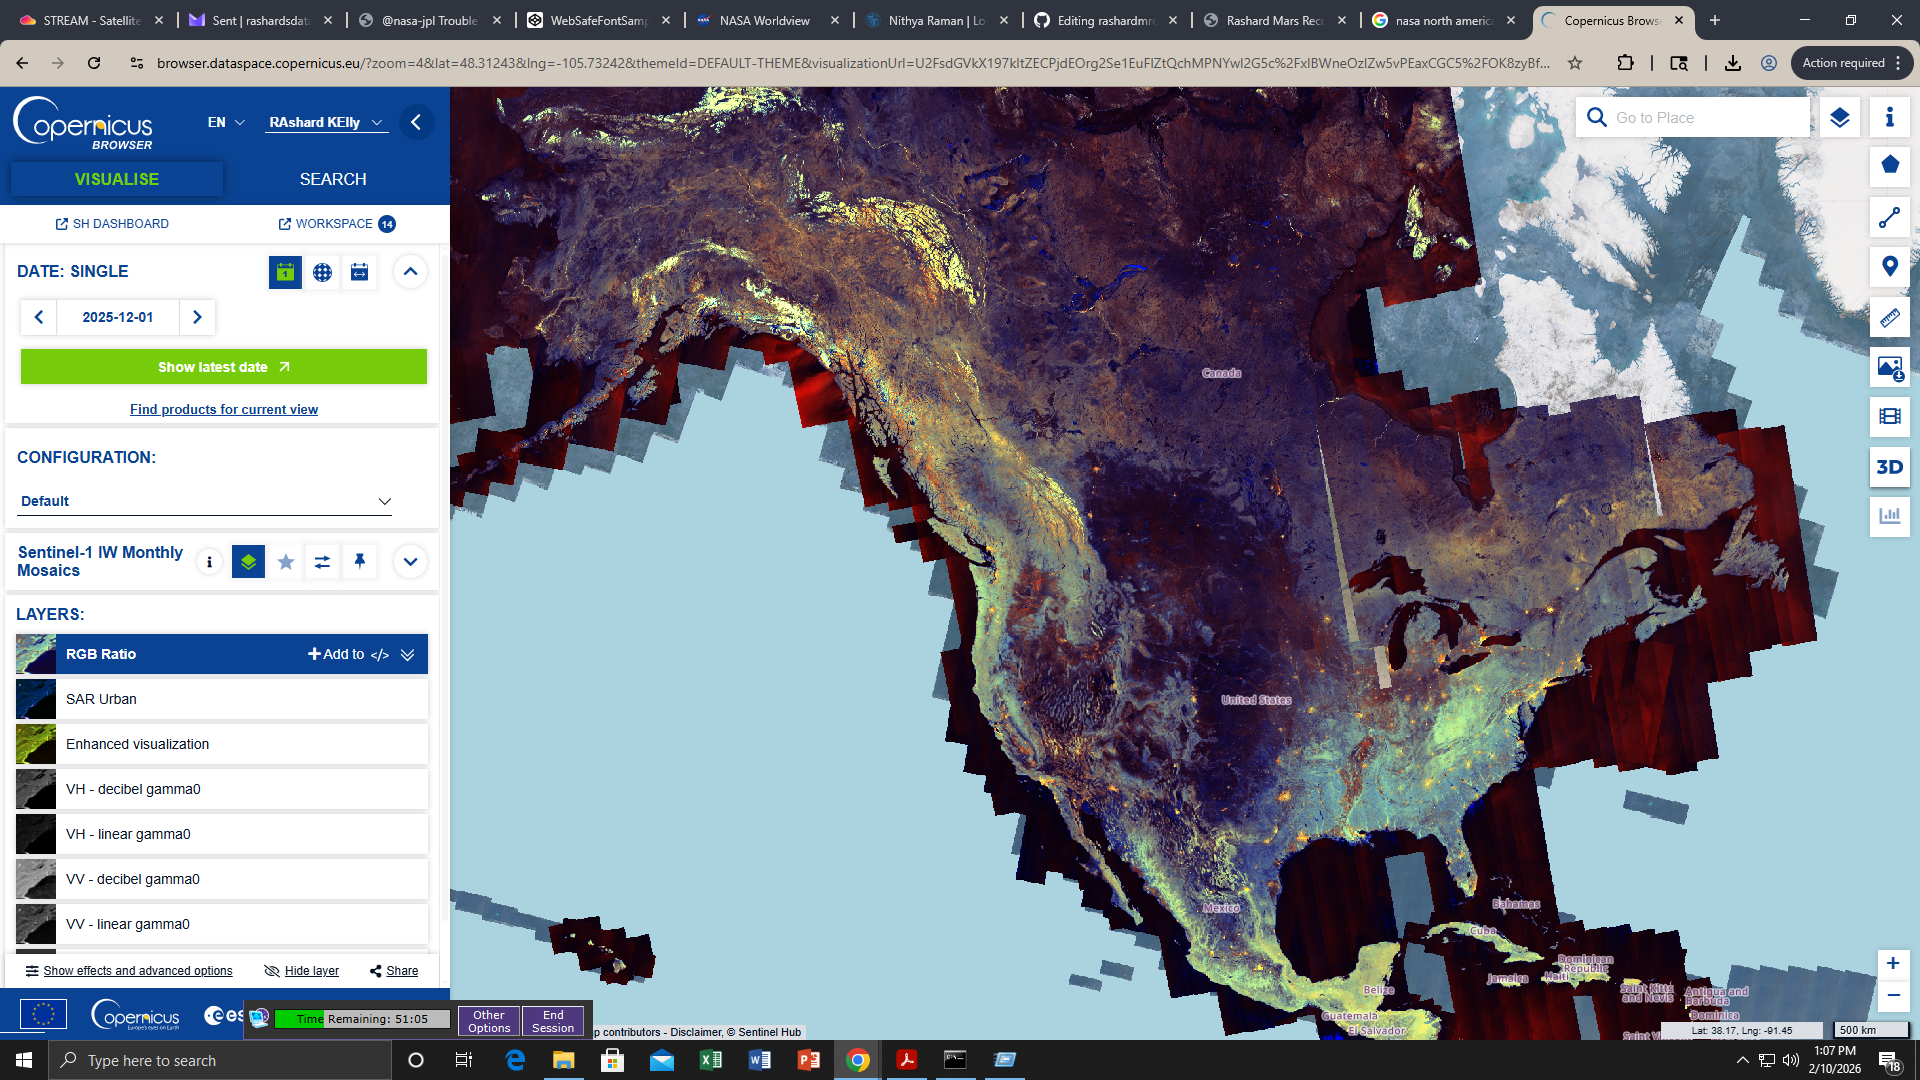The image size is (1920, 1080).
Task: Open Find products for current view link
Action: (x=224, y=409)
